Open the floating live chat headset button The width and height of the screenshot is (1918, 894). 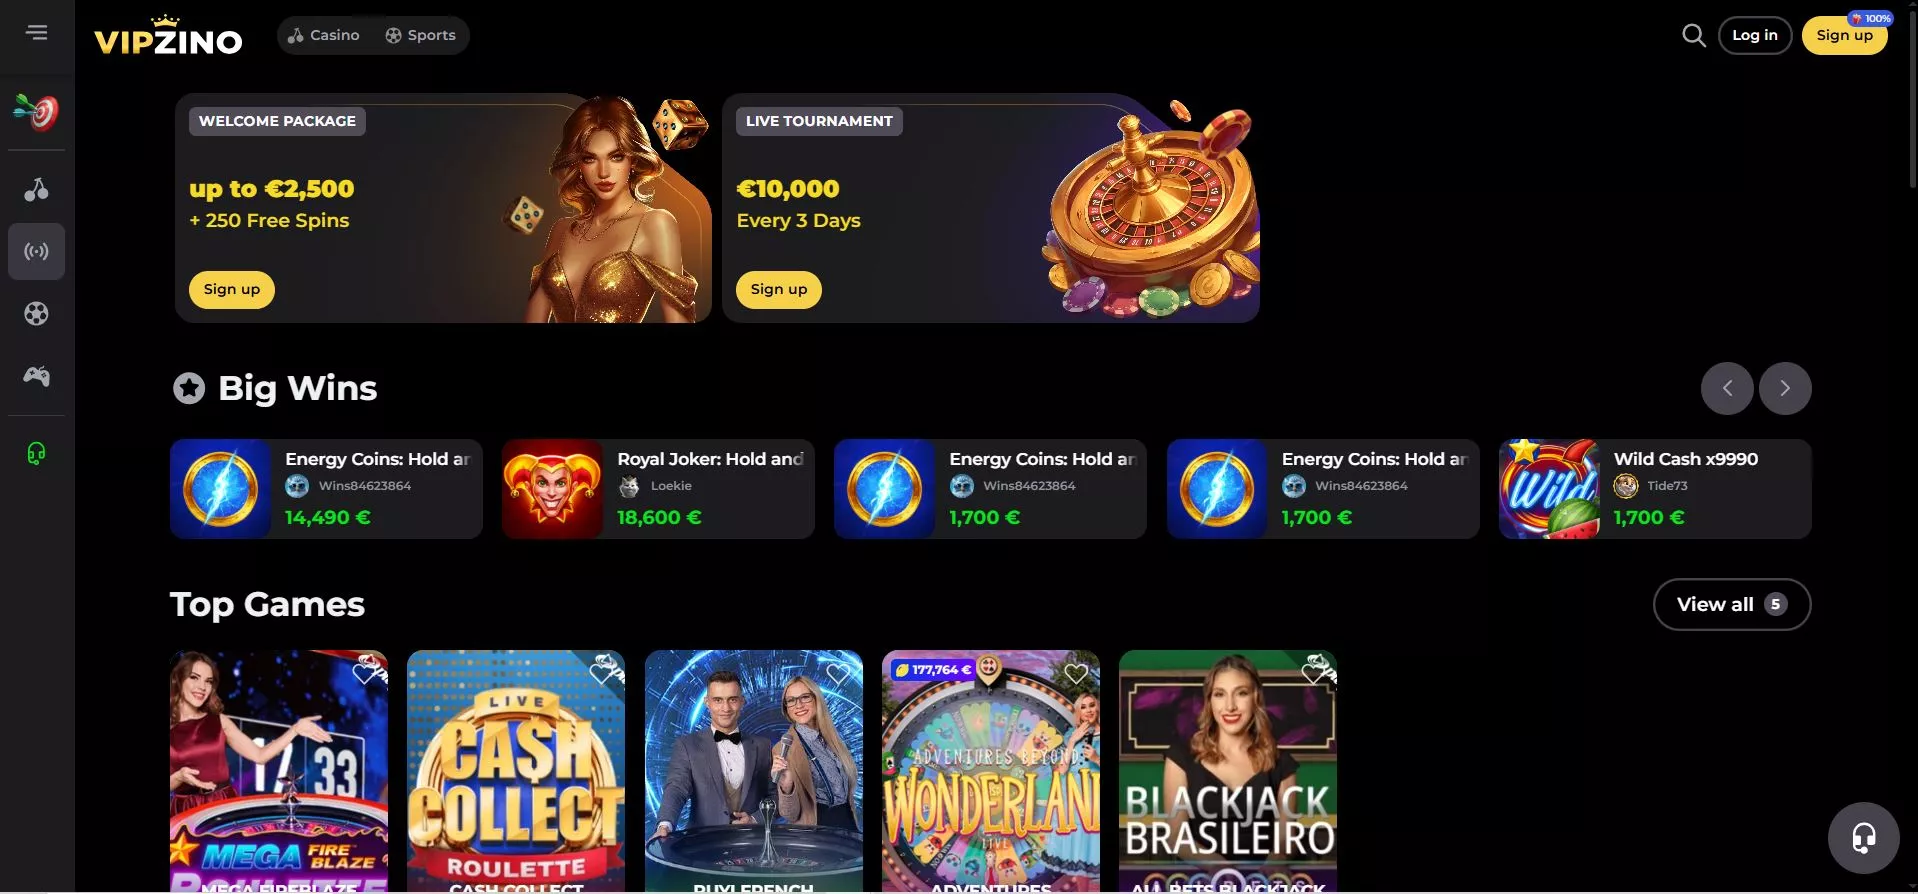(1863, 838)
